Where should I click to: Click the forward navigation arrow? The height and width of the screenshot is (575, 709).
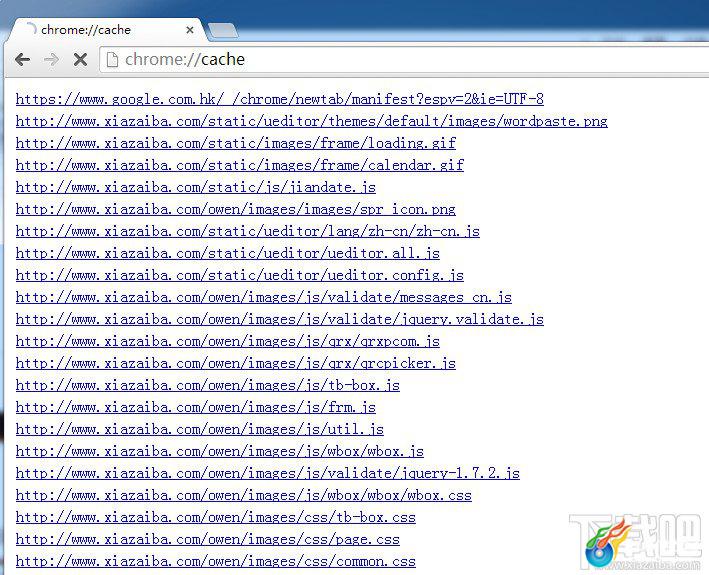pyautogui.click(x=51, y=59)
